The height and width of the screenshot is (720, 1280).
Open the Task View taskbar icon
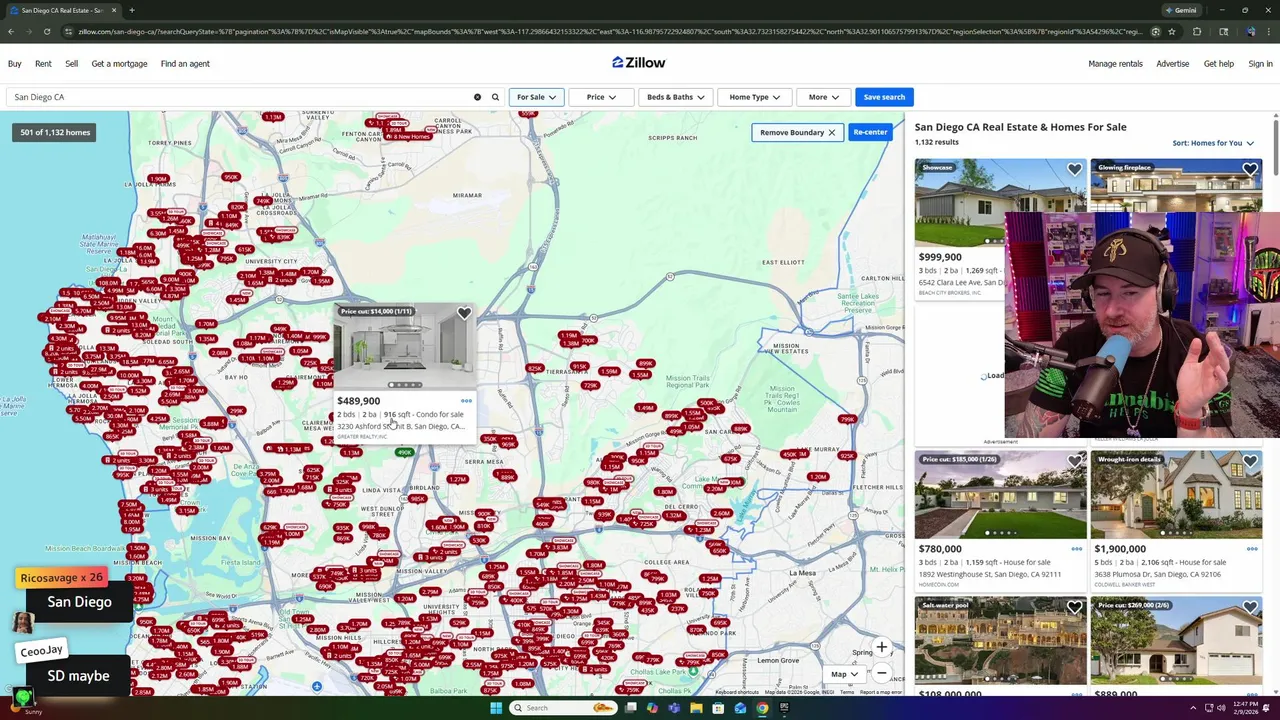[630, 708]
